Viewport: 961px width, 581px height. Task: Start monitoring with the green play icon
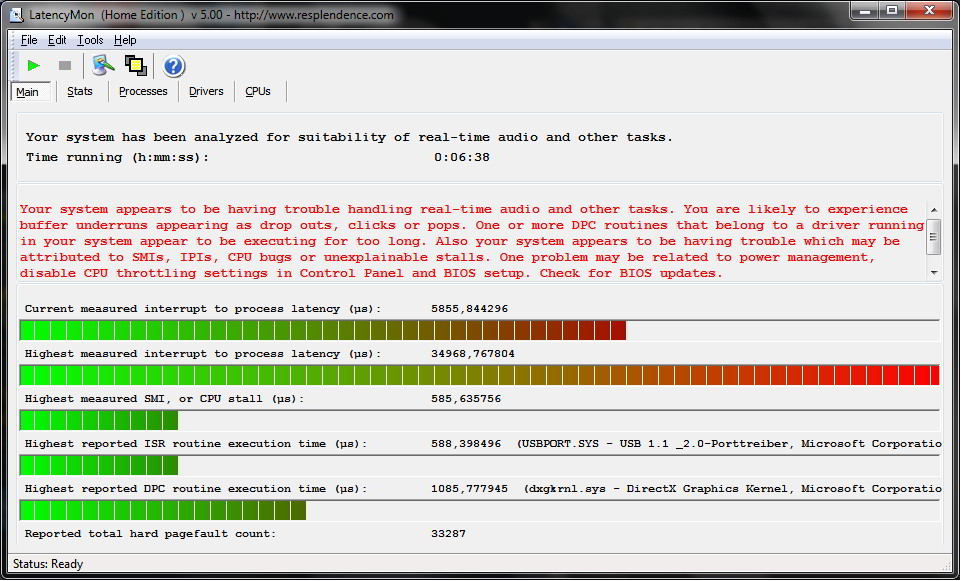33,66
